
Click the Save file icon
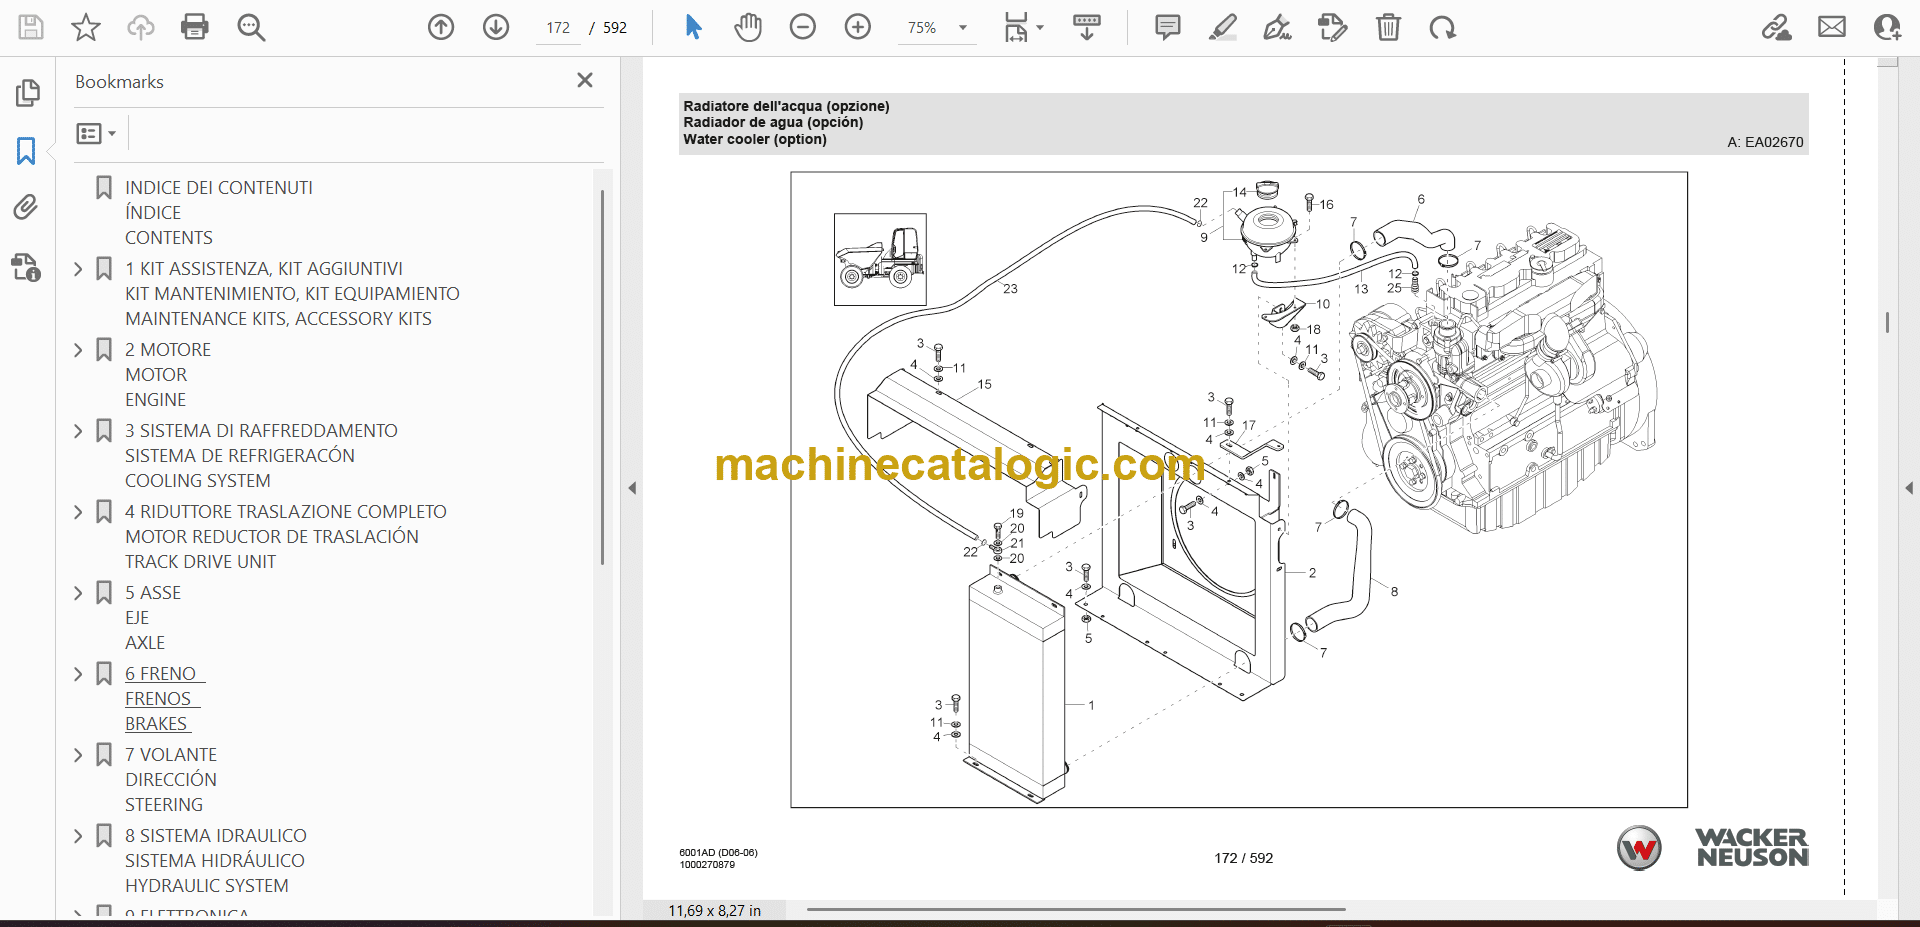(31, 27)
